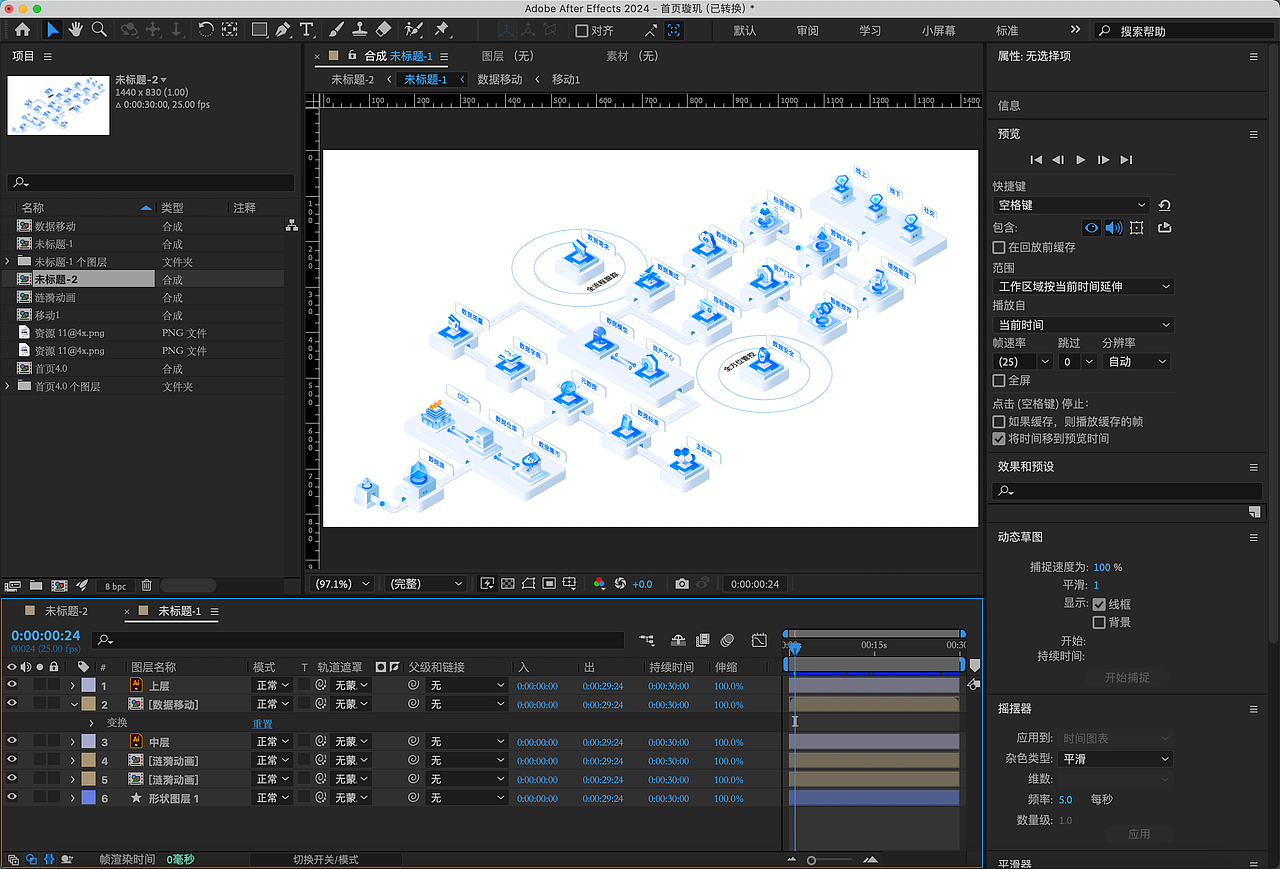Switch to timeline tab 未标题-2

click(x=66, y=611)
